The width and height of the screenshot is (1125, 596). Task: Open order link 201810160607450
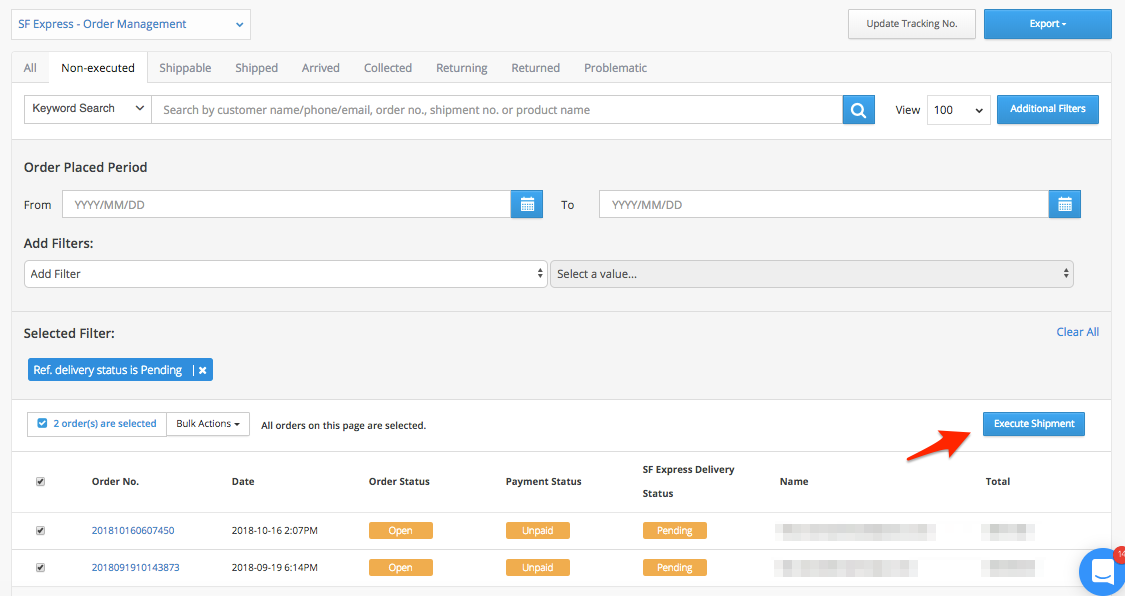[x=133, y=531]
